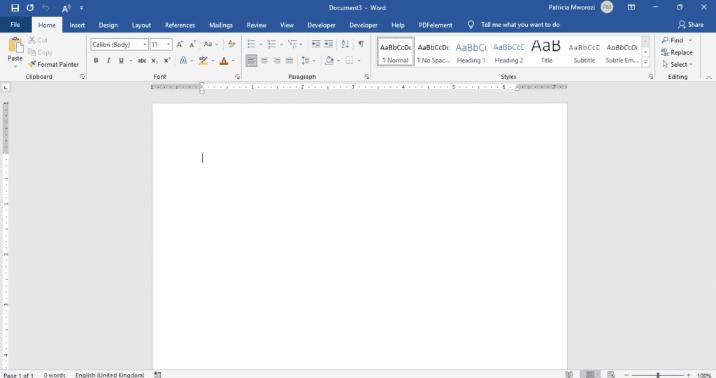Expand the Styles gallery More arrow
The width and height of the screenshot is (716, 378).
pyautogui.click(x=645, y=62)
